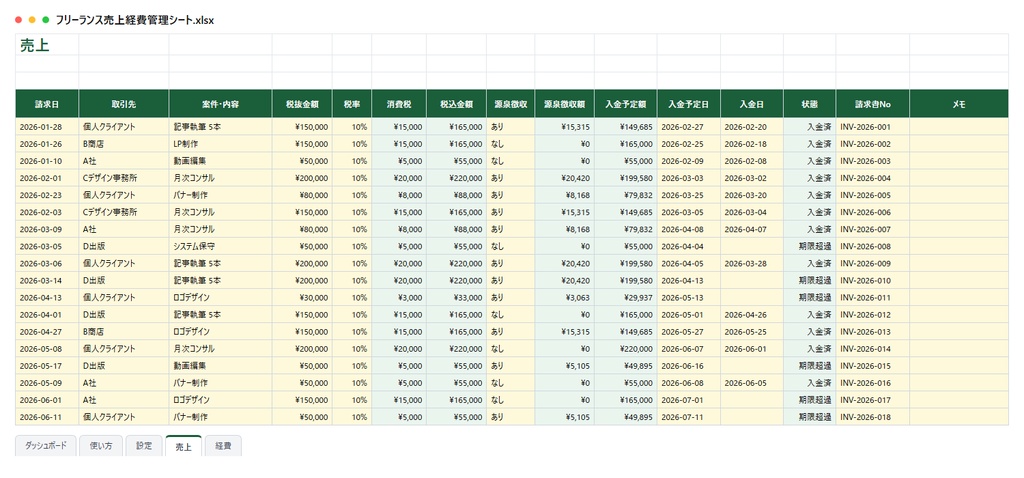Click the ¥220,000 入金予定額 cell for INV-2026-014

[625, 348]
